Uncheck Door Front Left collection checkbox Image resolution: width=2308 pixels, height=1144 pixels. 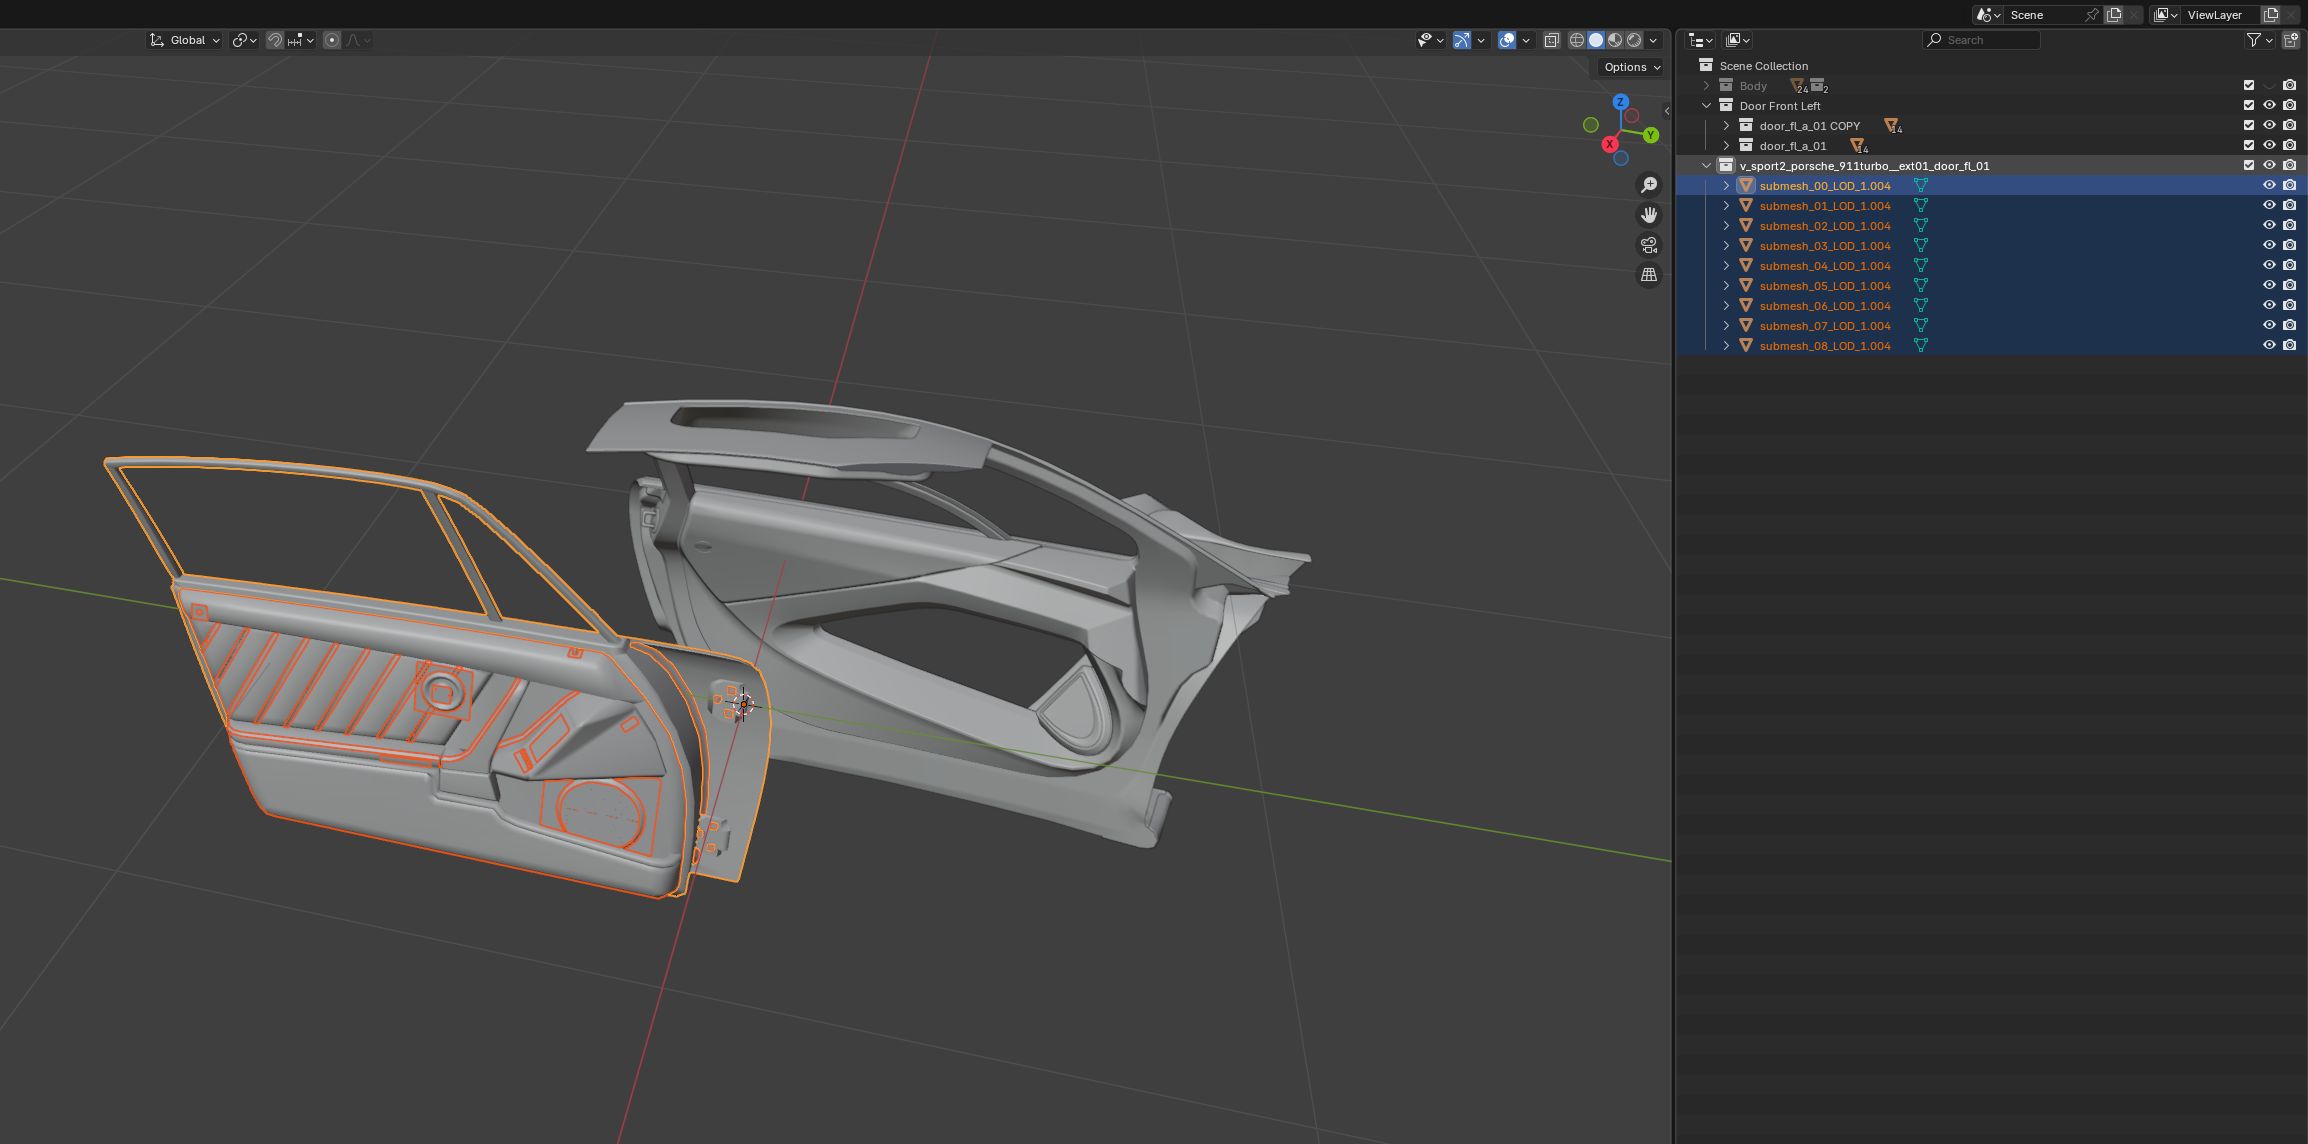pyautogui.click(x=2249, y=105)
